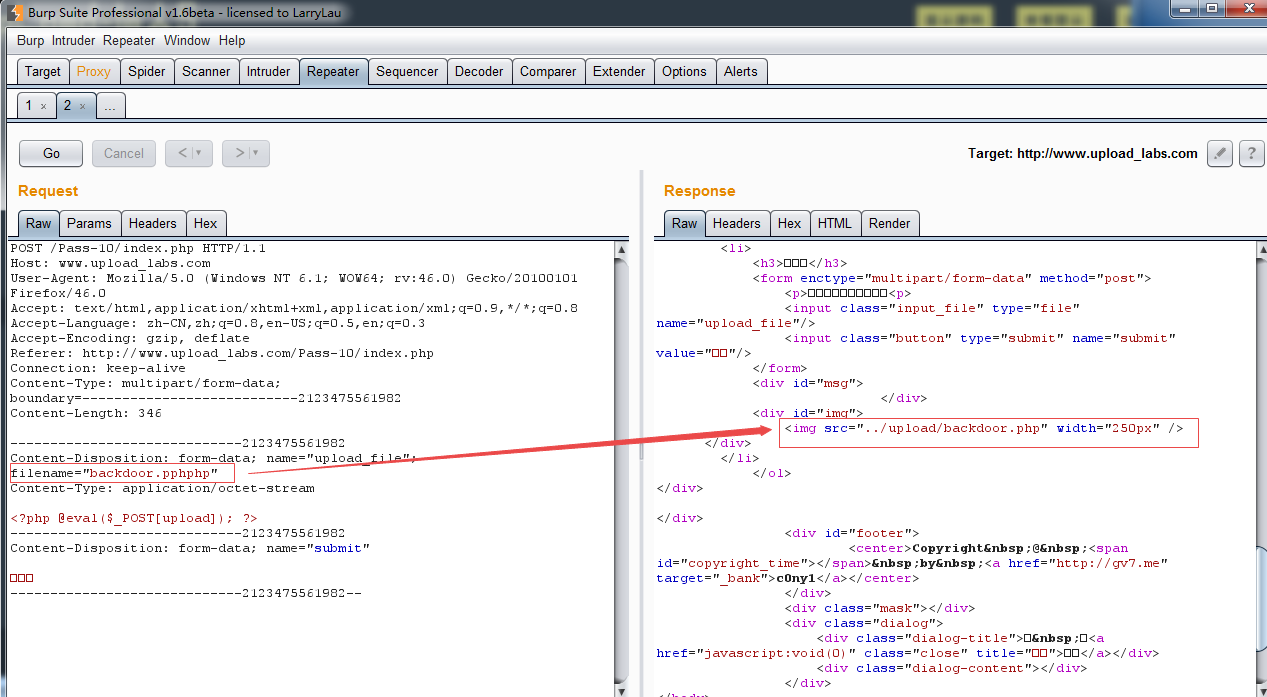Screen dimensions: 1267x697
Task: Click the POST /Pass-10/index.php request line
Action: point(138,248)
